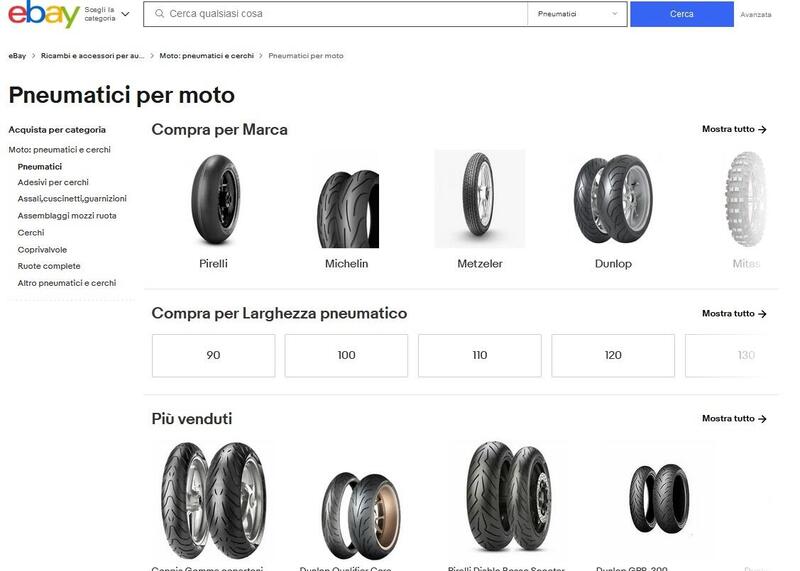Choose the Dunlop brand tire image
Screen dimensions: 800x571
pyautogui.click(x=613, y=199)
